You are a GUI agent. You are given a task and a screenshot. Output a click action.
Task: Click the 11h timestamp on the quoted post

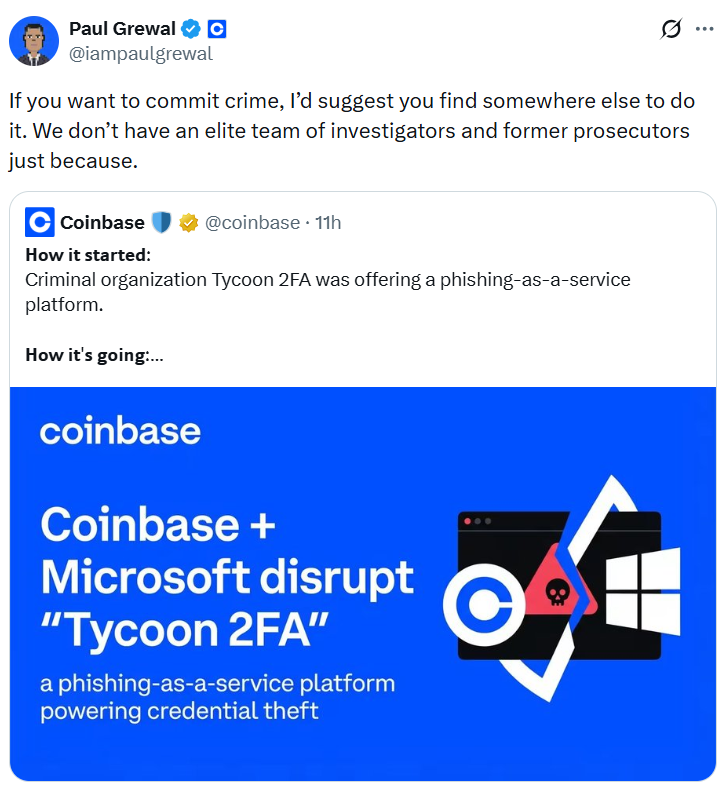(x=328, y=222)
